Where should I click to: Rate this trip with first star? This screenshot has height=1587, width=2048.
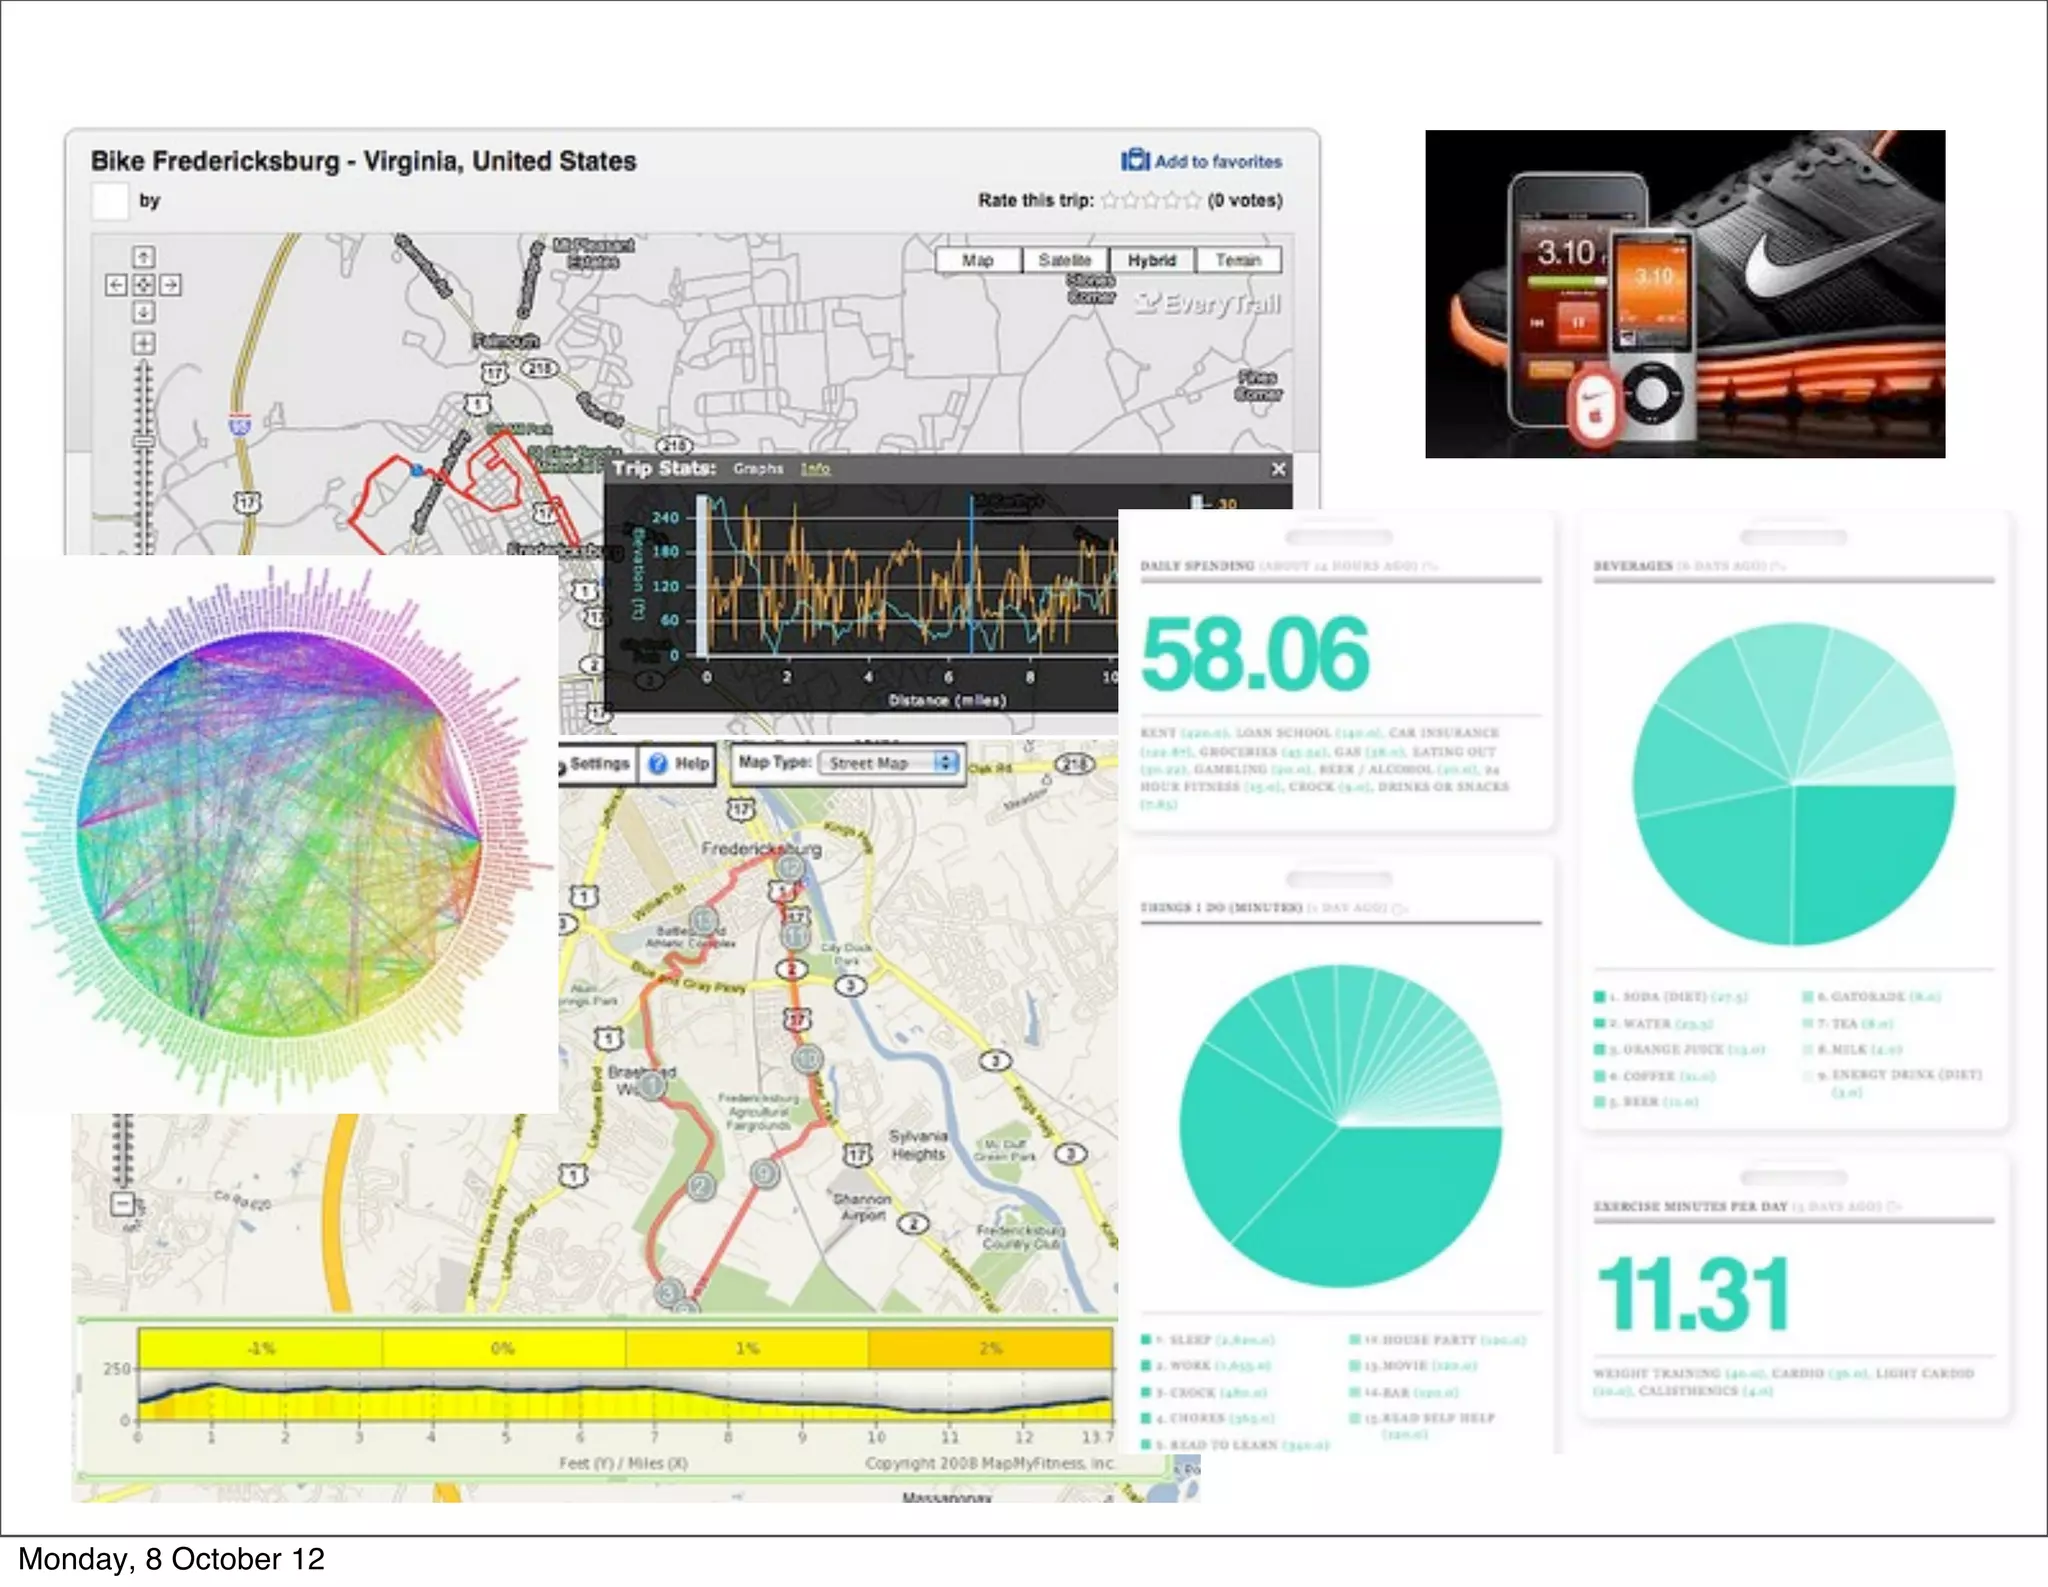[x=1110, y=200]
